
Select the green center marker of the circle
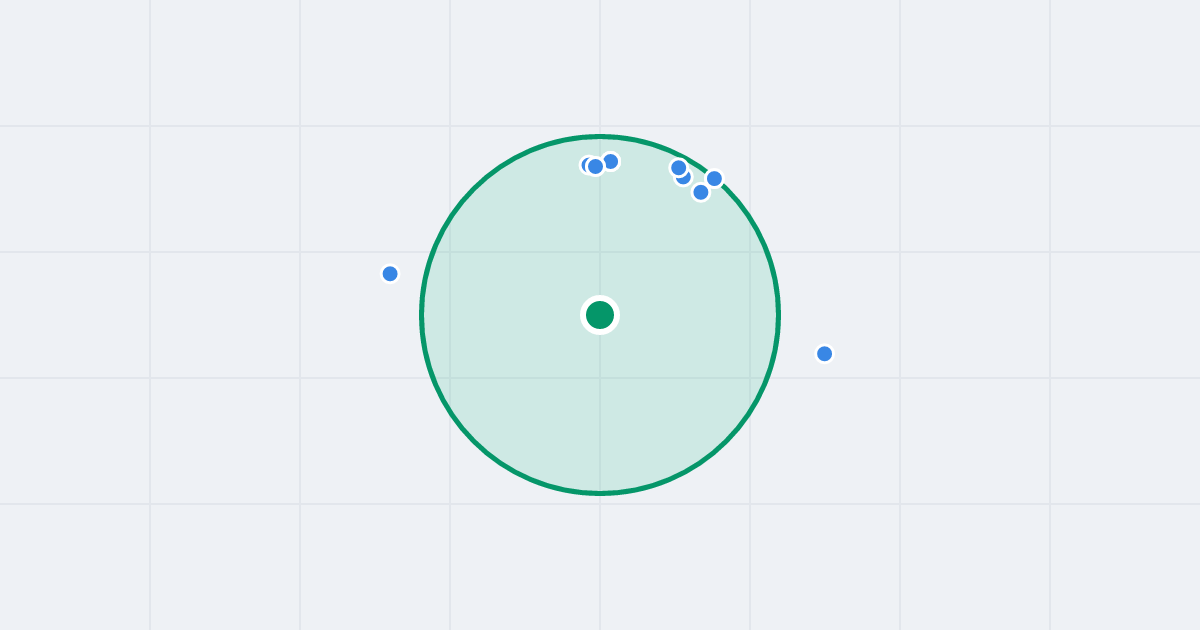click(600, 315)
